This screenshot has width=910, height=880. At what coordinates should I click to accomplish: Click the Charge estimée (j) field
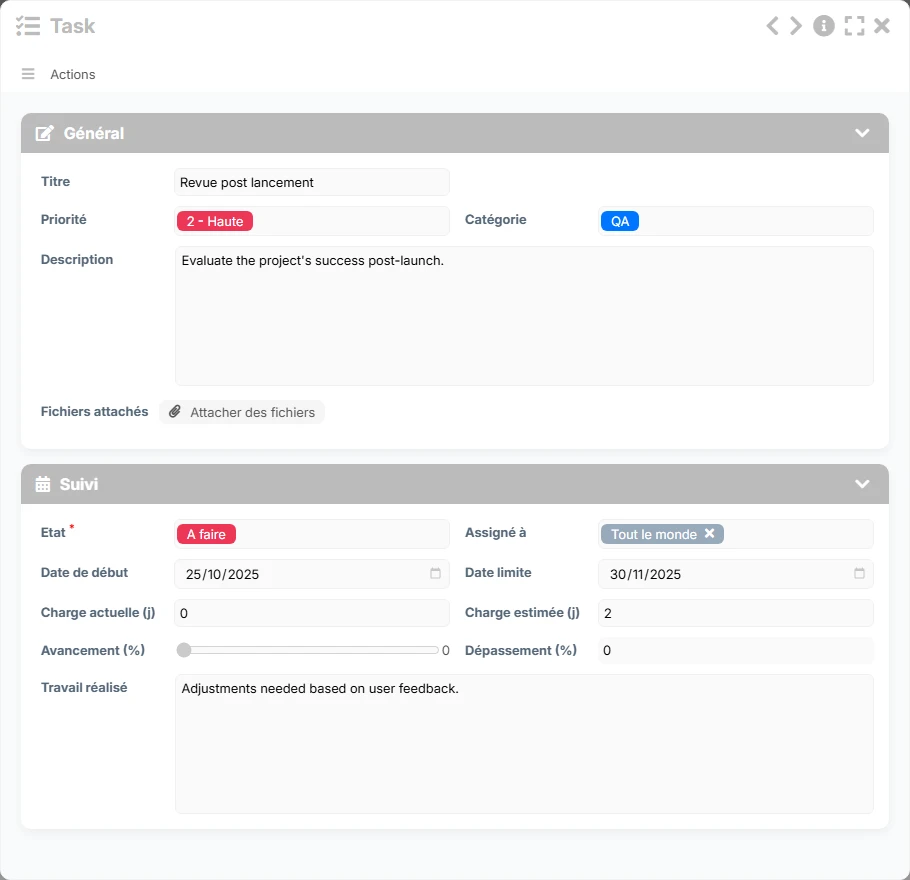(x=735, y=613)
